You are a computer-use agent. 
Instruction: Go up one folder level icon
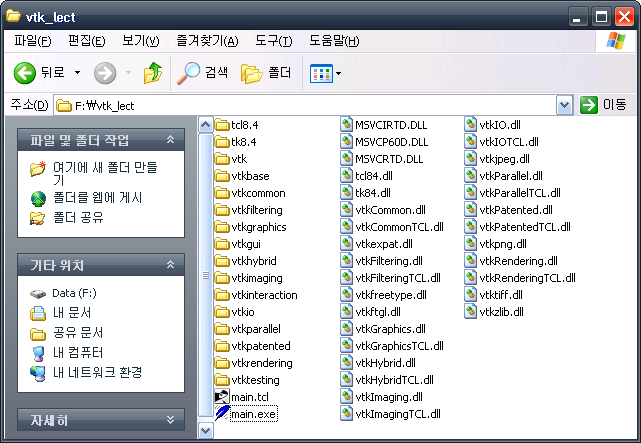pyautogui.click(x=152, y=73)
